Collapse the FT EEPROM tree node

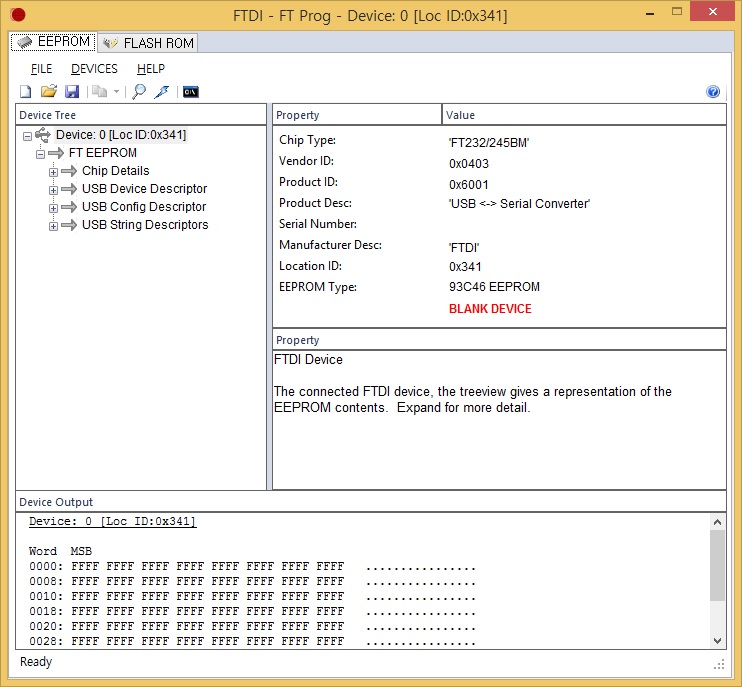point(41,153)
